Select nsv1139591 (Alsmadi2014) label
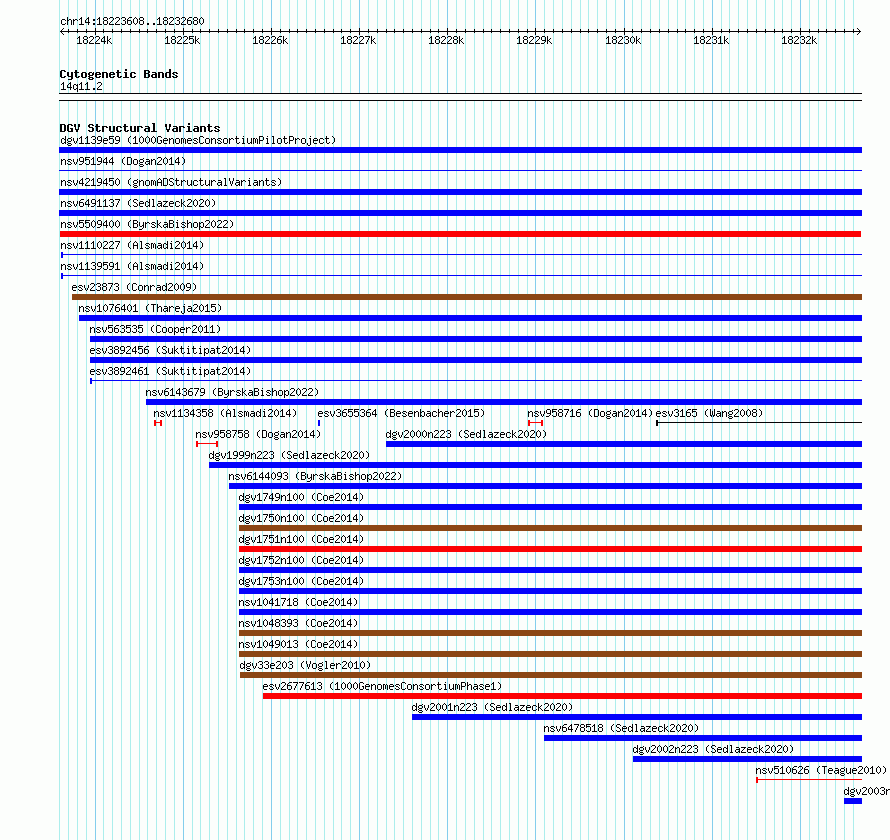The image size is (890, 840). coord(132,266)
